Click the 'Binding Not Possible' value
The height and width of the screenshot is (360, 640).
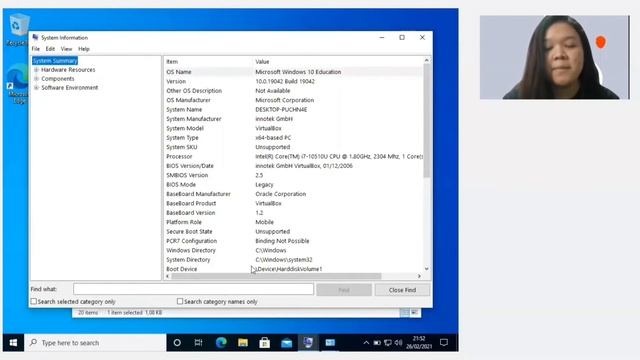[282, 241]
